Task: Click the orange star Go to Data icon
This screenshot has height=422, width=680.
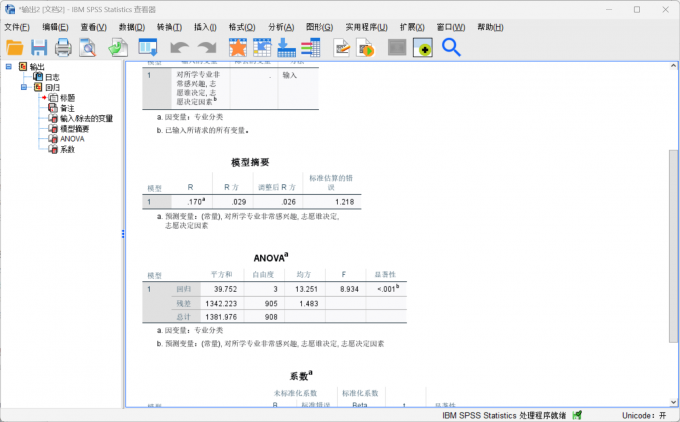Action: (238, 47)
